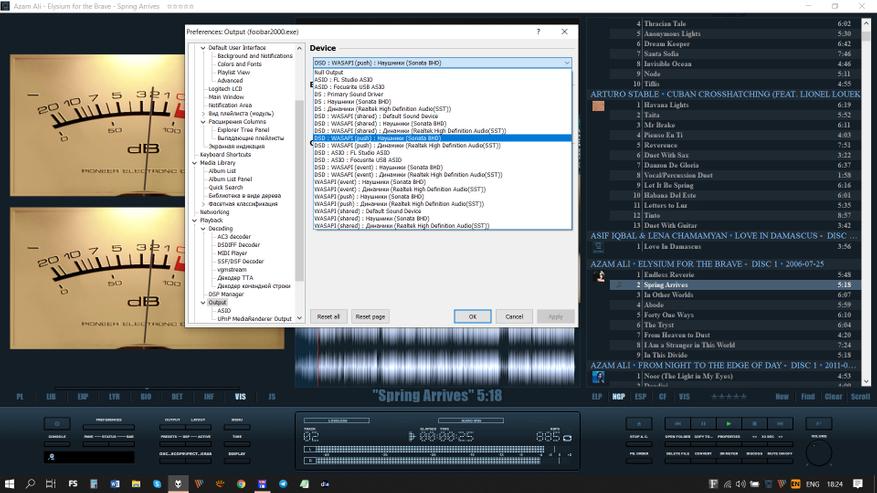Click PREFERENCES button on control panel

point(109,427)
